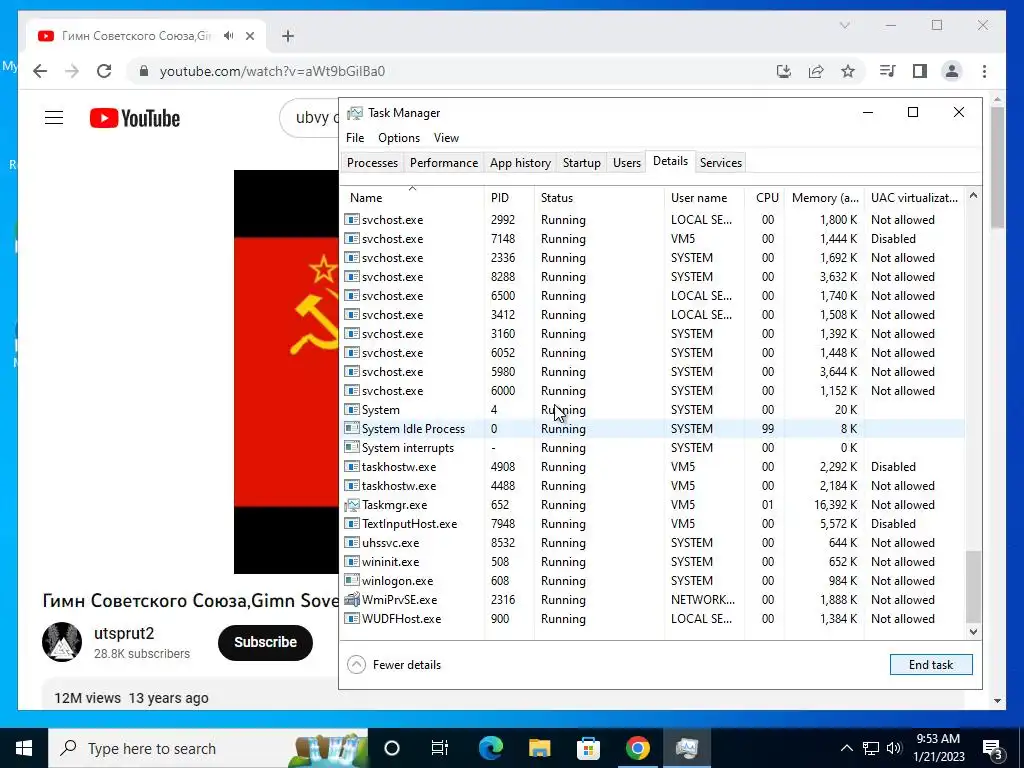Open the Chrome tab search chevron

click(x=844, y=25)
